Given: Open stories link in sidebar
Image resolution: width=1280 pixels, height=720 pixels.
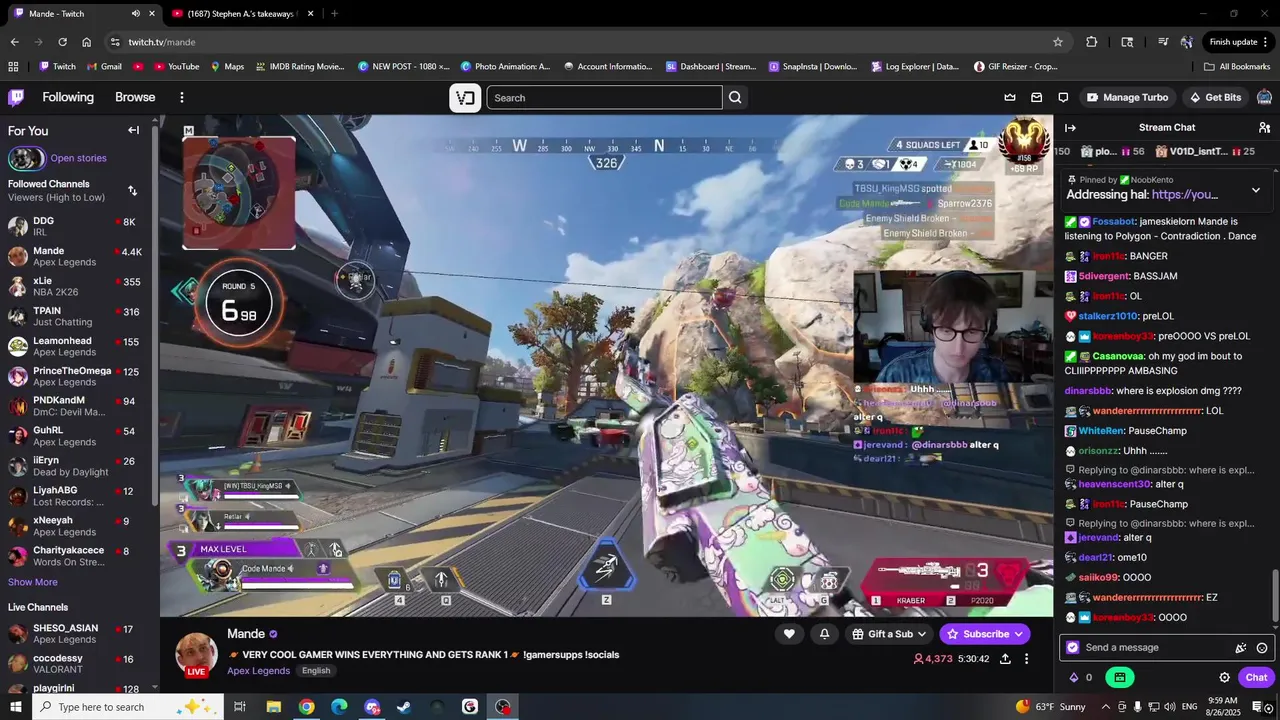Looking at the screenshot, I should pos(78,158).
